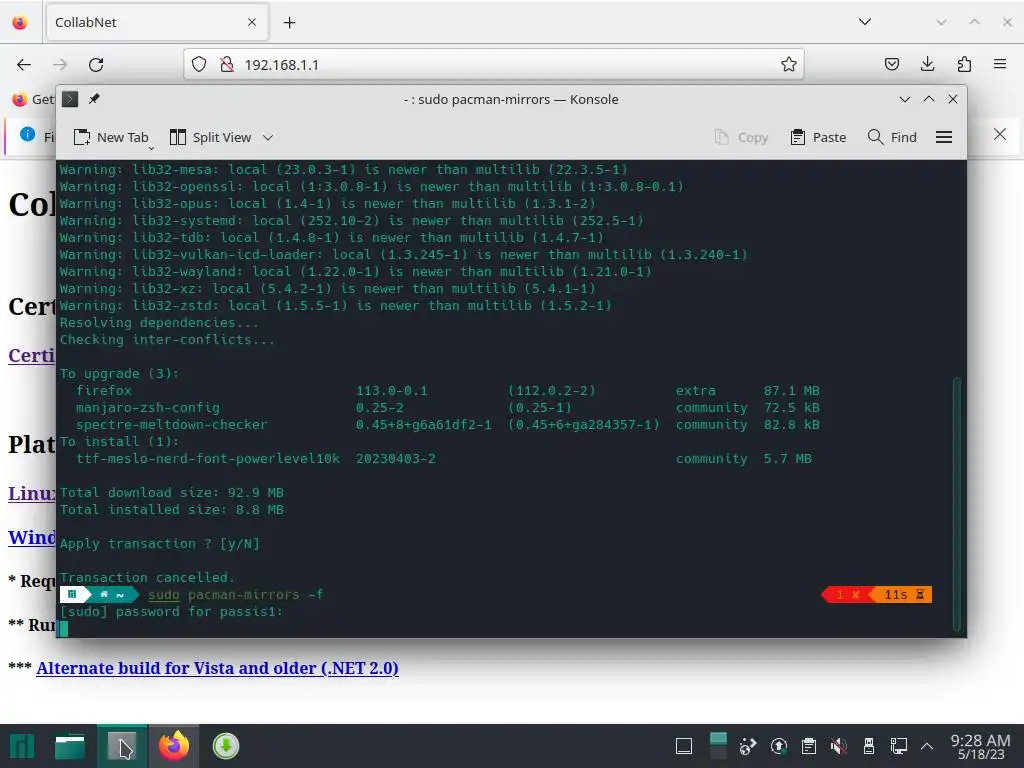Open the file manager from the taskbar
The width and height of the screenshot is (1024, 768).
70,746
